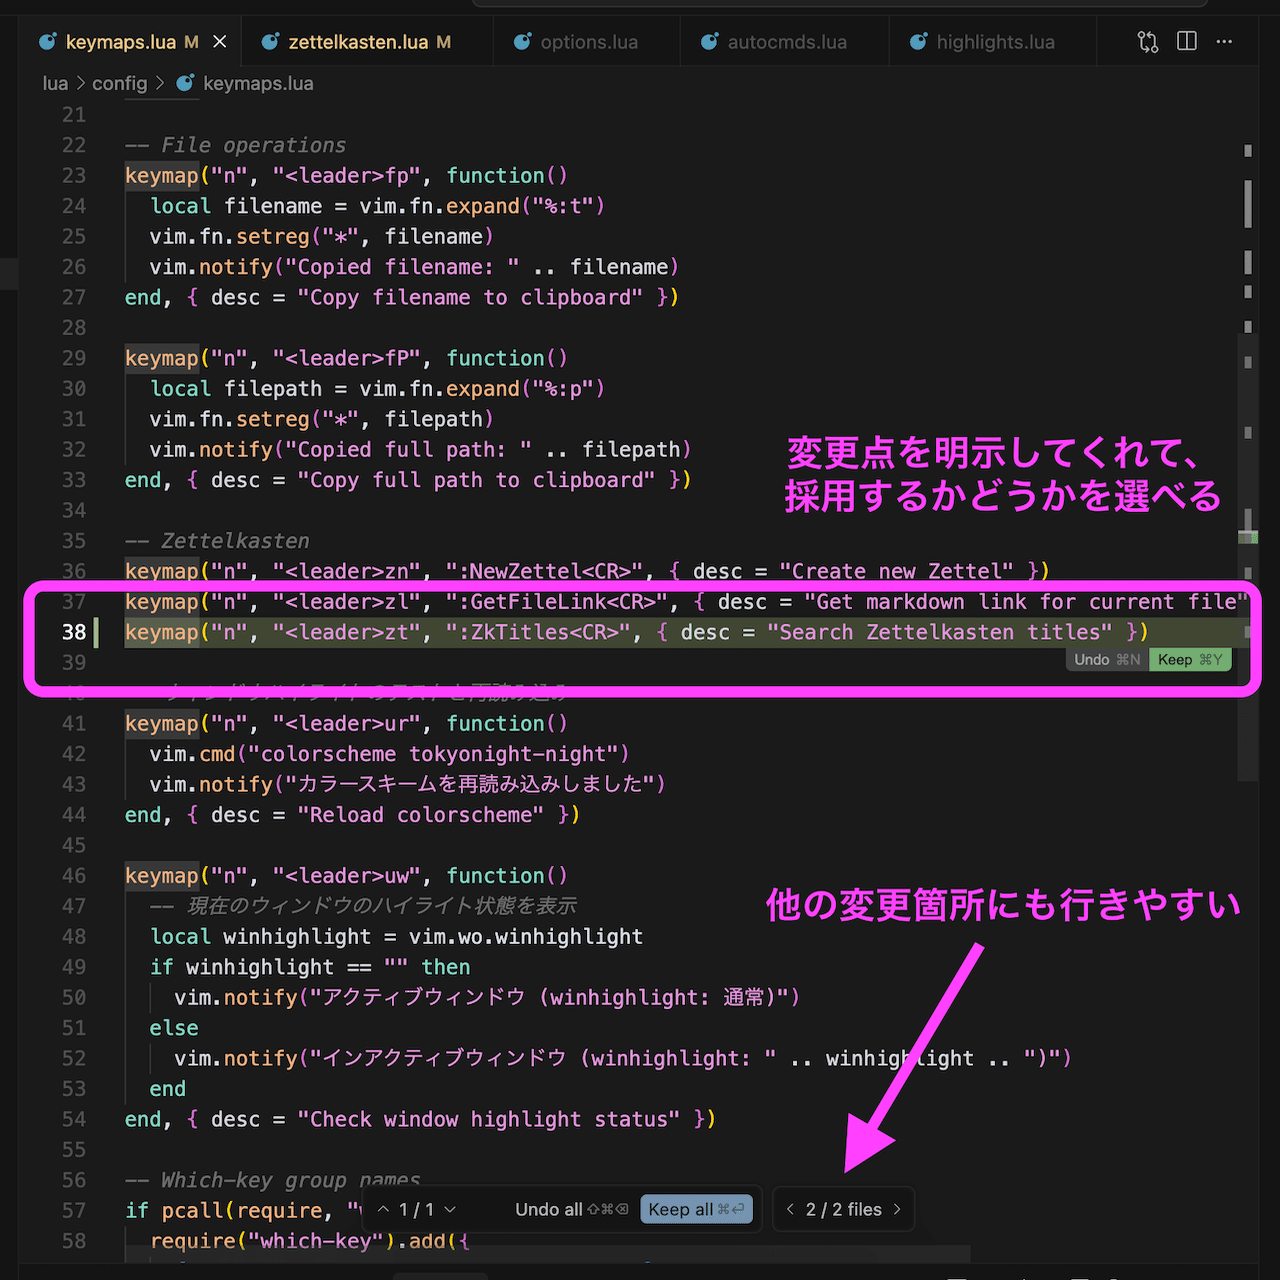Go to the next changed file
1280x1280 pixels.
(897, 1210)
